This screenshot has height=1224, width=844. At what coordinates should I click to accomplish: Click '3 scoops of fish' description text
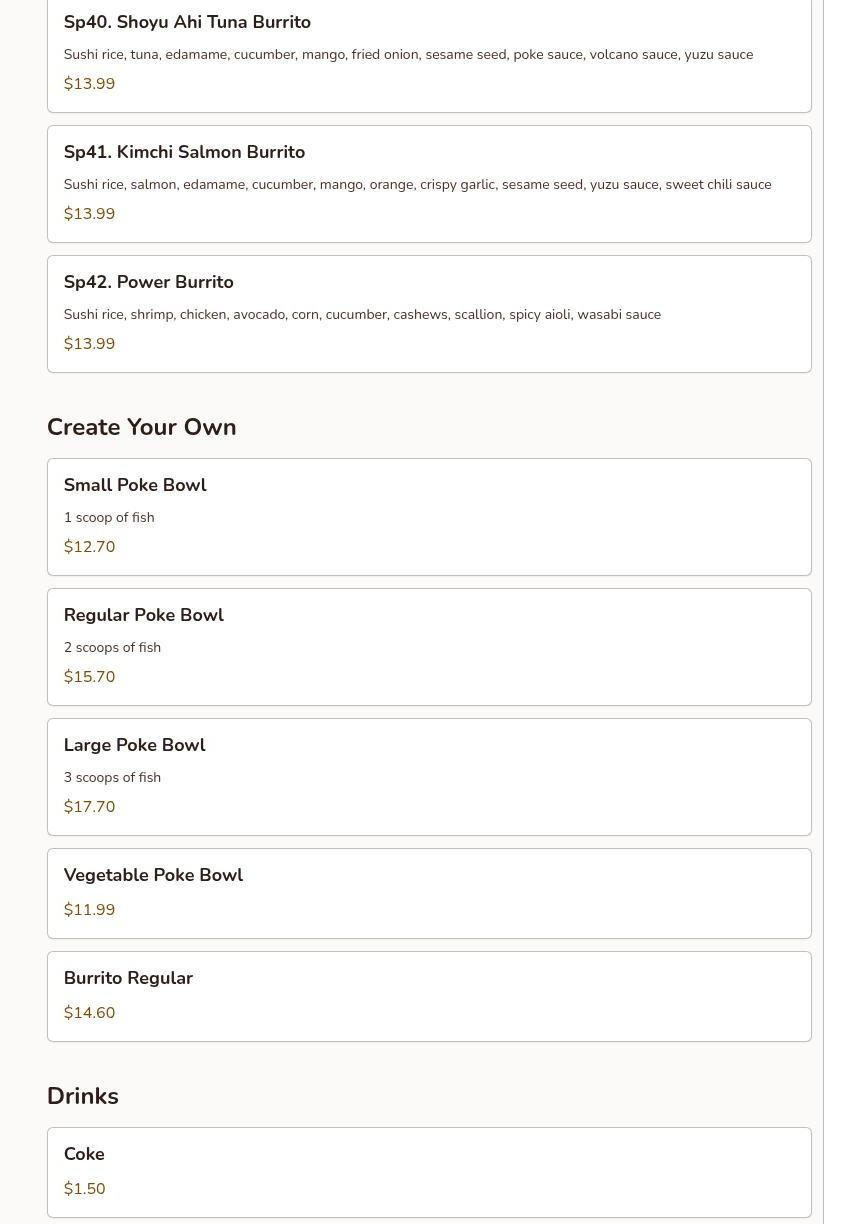click(x=112, y=778)
